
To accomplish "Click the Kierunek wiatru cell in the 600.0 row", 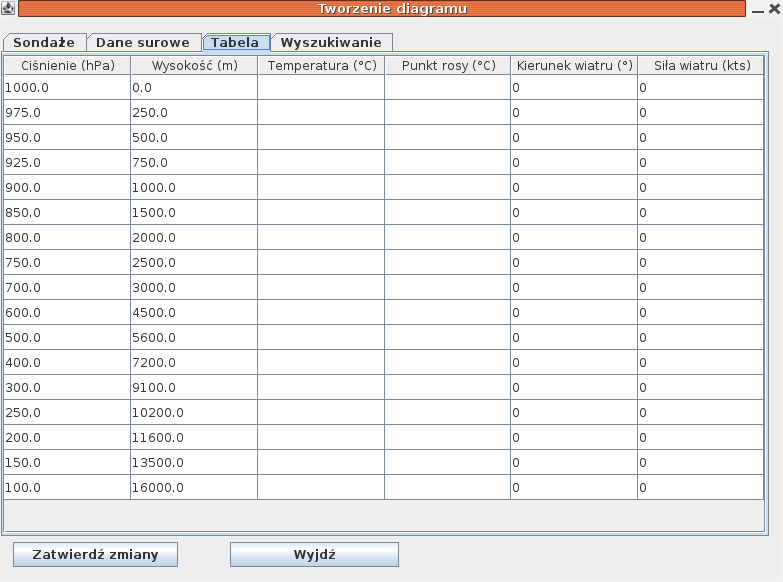I will pos(574,312).
